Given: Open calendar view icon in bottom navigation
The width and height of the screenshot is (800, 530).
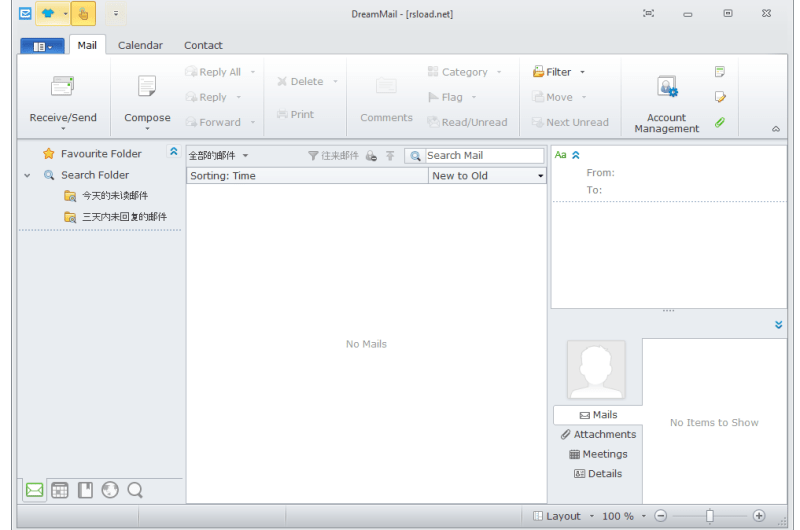Looking at the screenshot, I should click(60, 490).
